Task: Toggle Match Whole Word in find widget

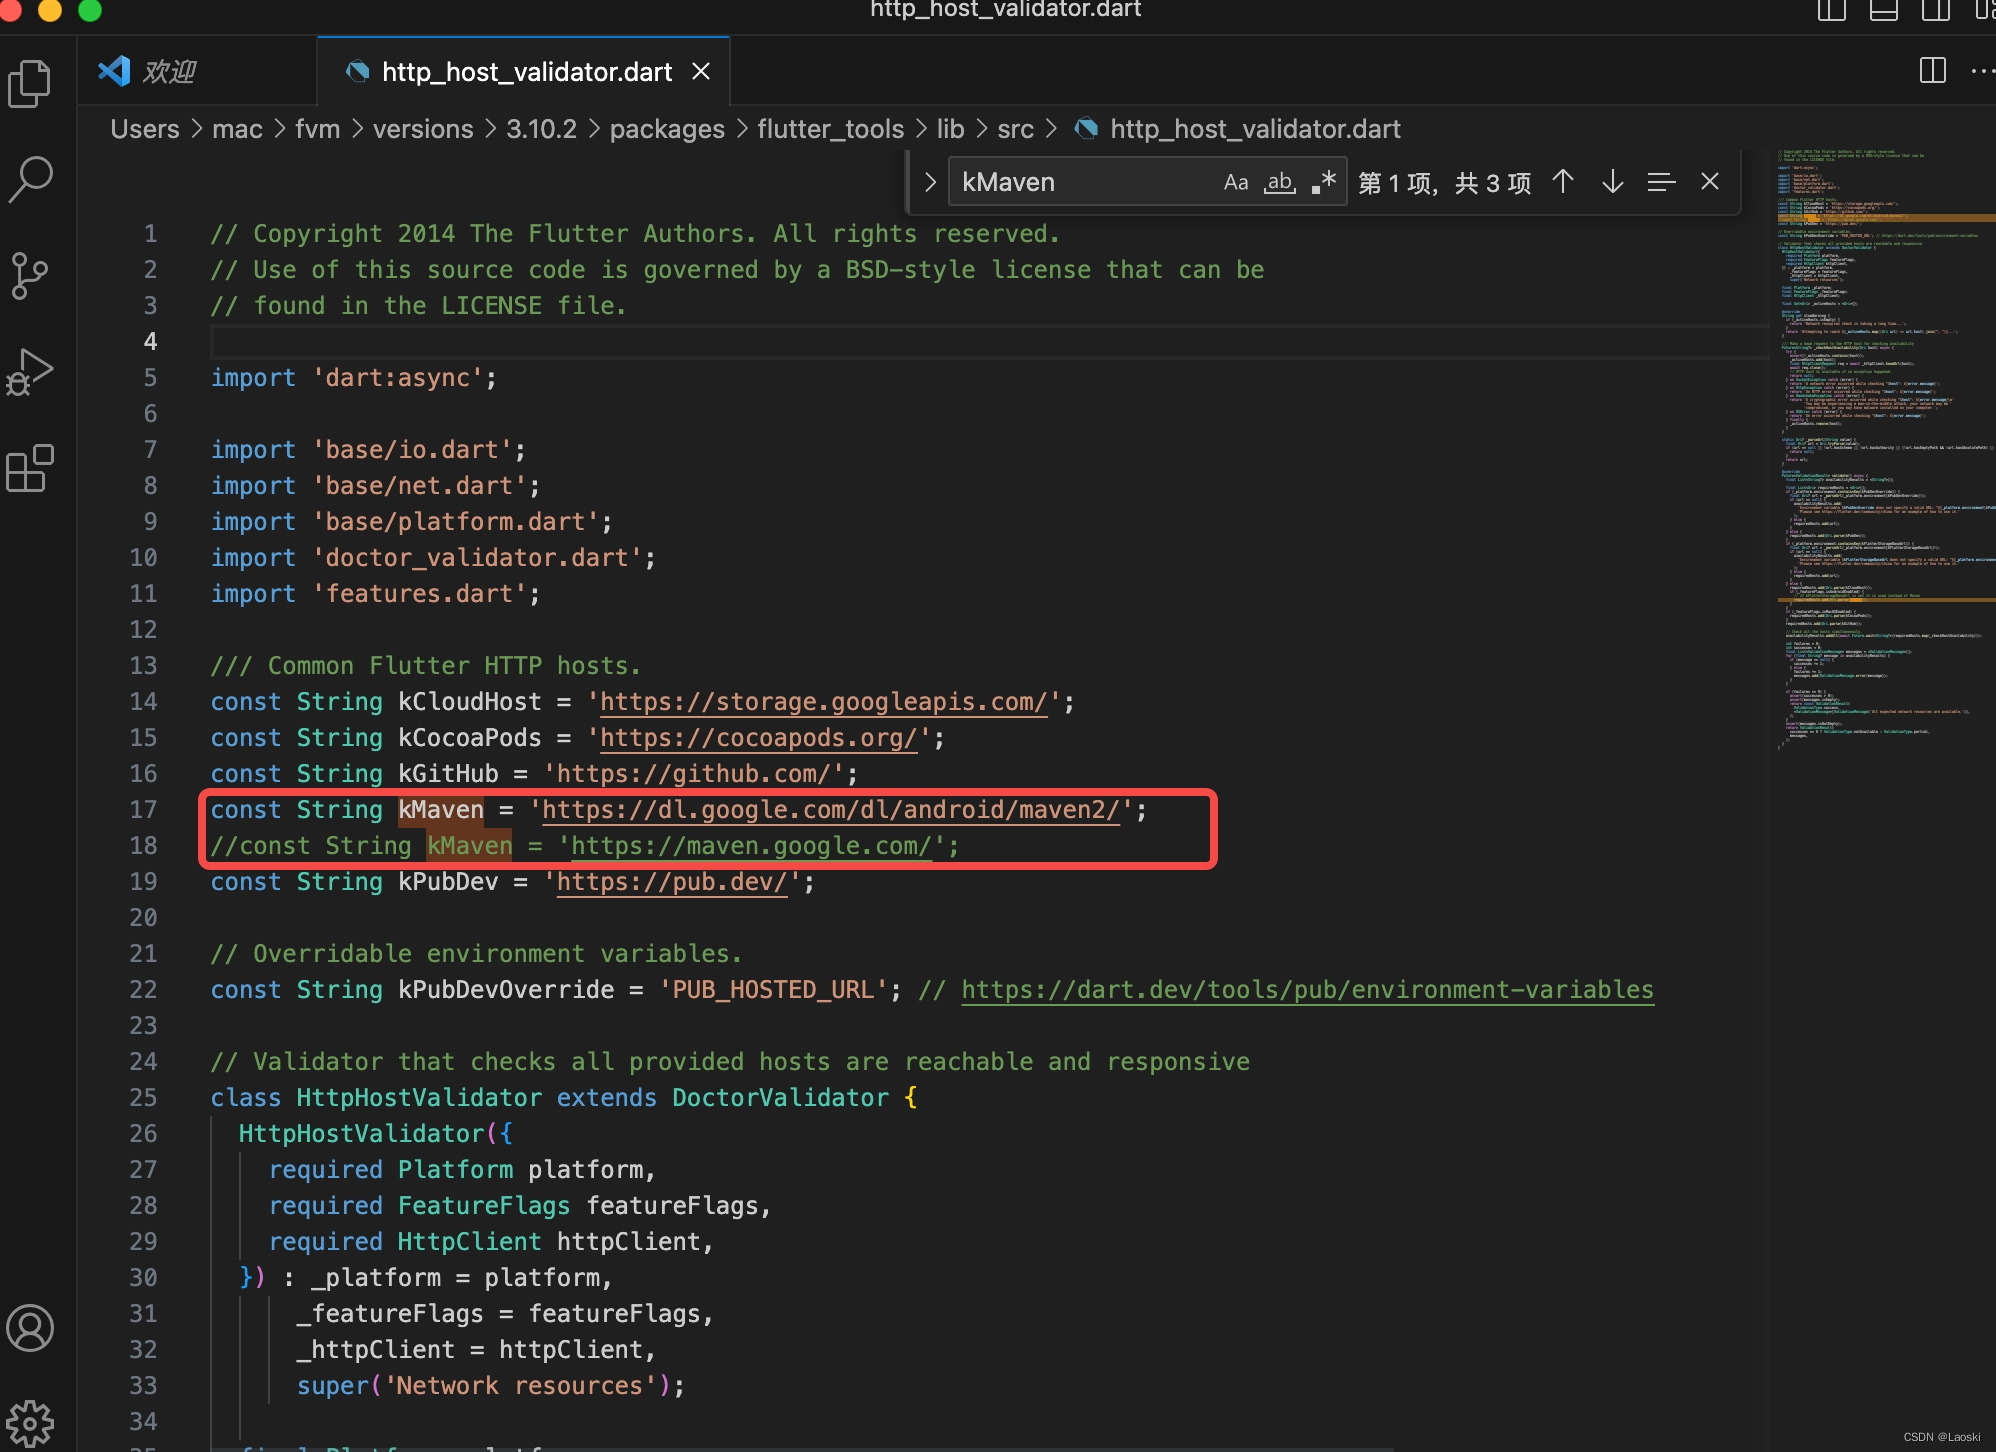Action: [x=1280, y=182]
